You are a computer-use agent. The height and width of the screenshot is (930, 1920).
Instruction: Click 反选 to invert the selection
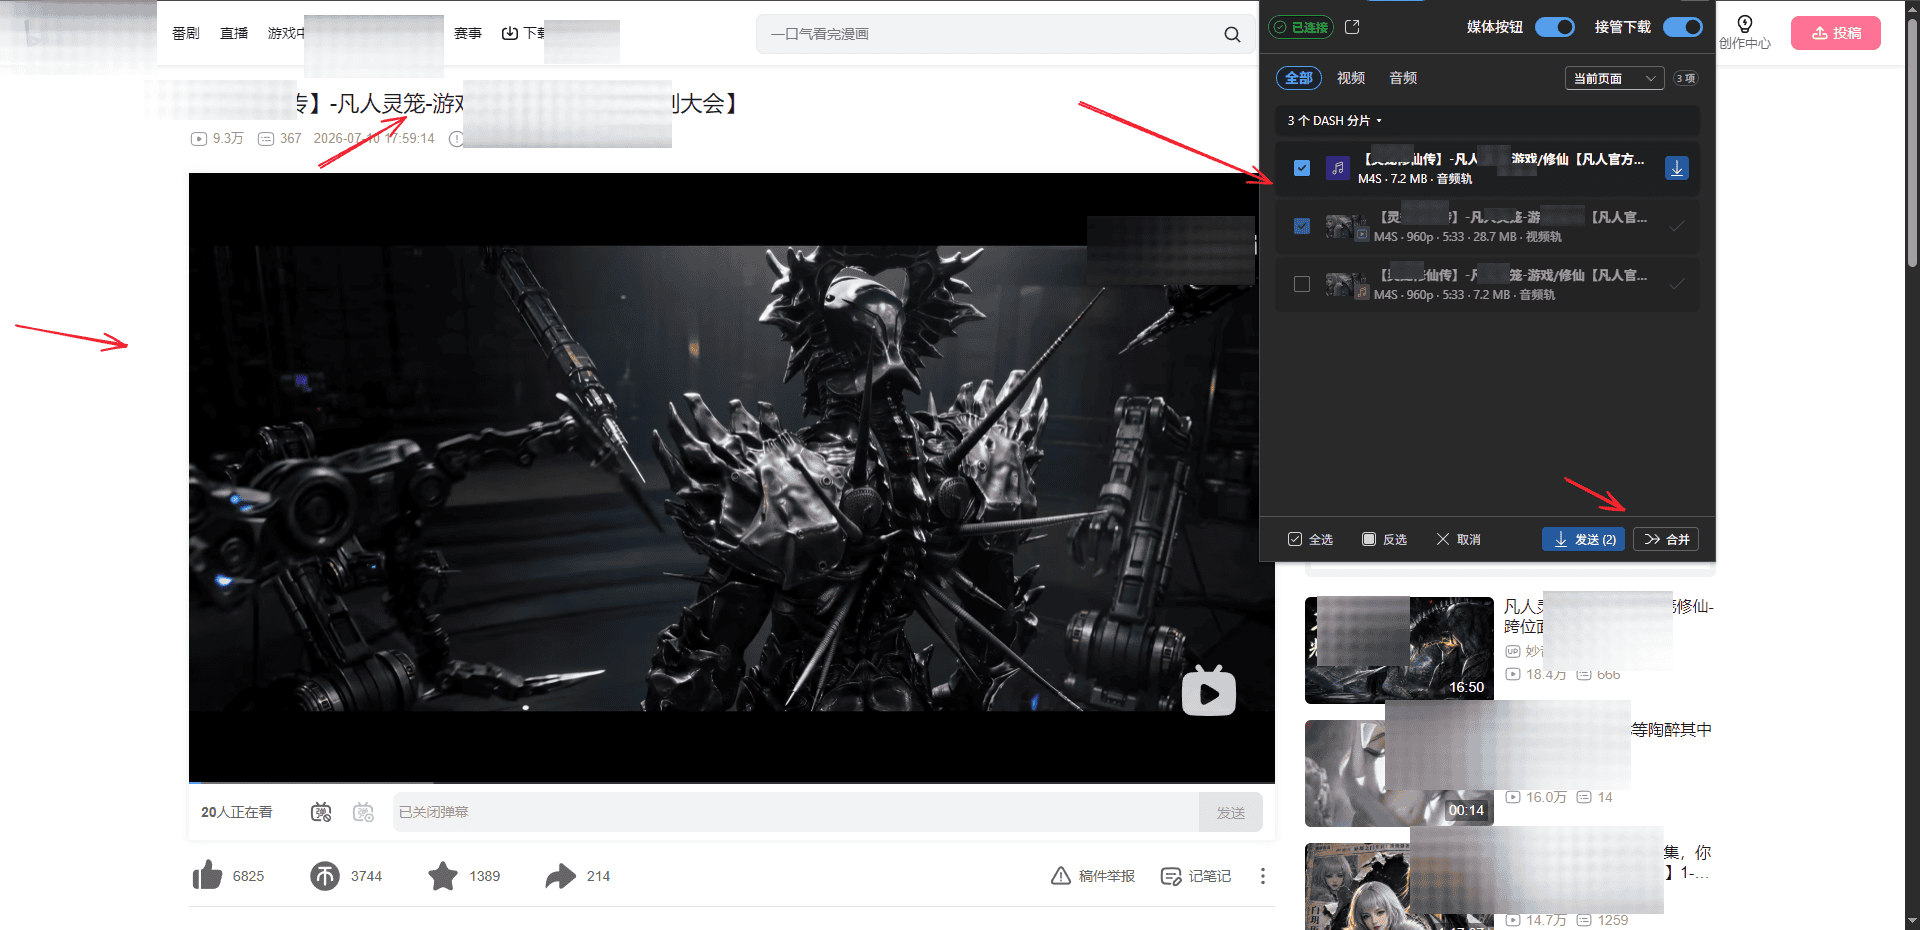pos(1384,539)
